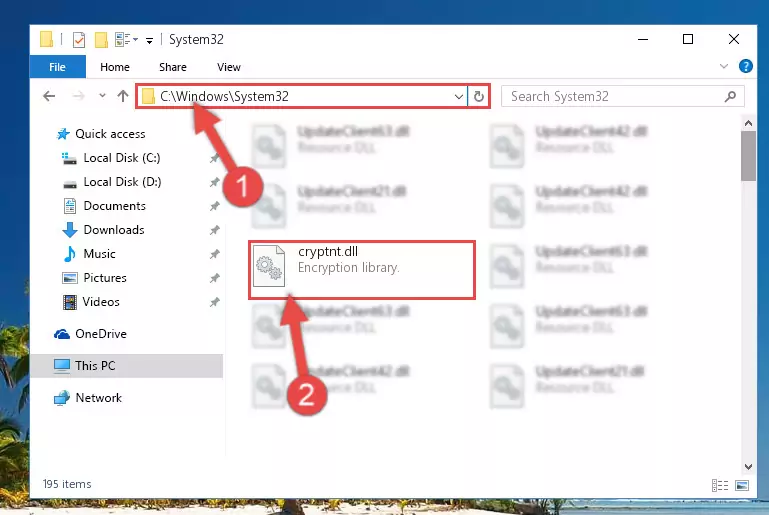
Task: Click the Search System32 field
Action: coord(622,96)
